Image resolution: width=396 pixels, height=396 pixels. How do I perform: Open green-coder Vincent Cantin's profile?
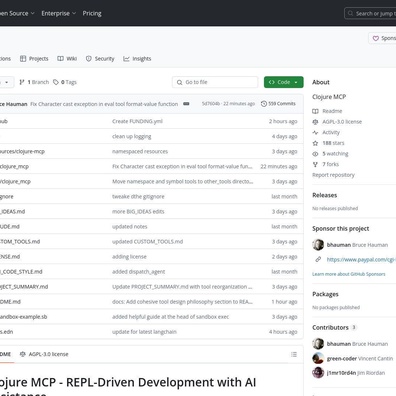click(360, 359)
